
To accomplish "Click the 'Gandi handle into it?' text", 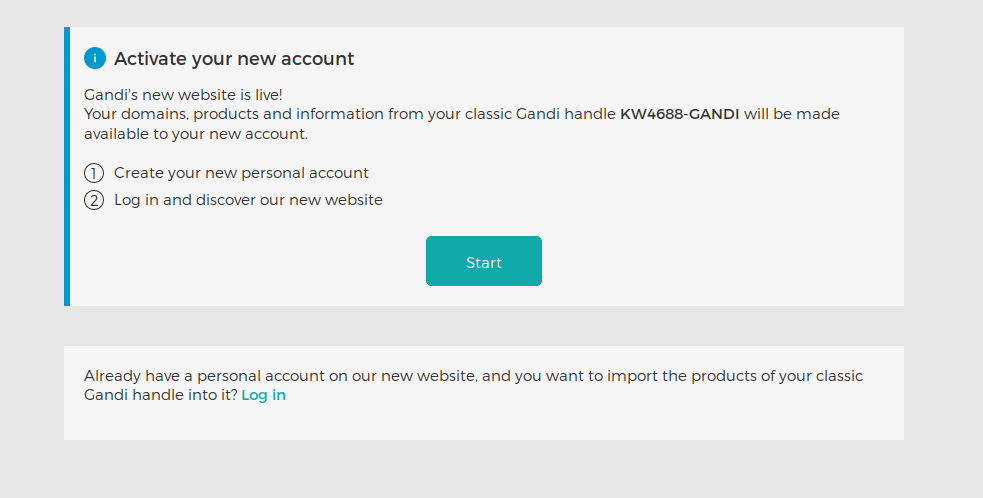I will (x=160, y=395).
